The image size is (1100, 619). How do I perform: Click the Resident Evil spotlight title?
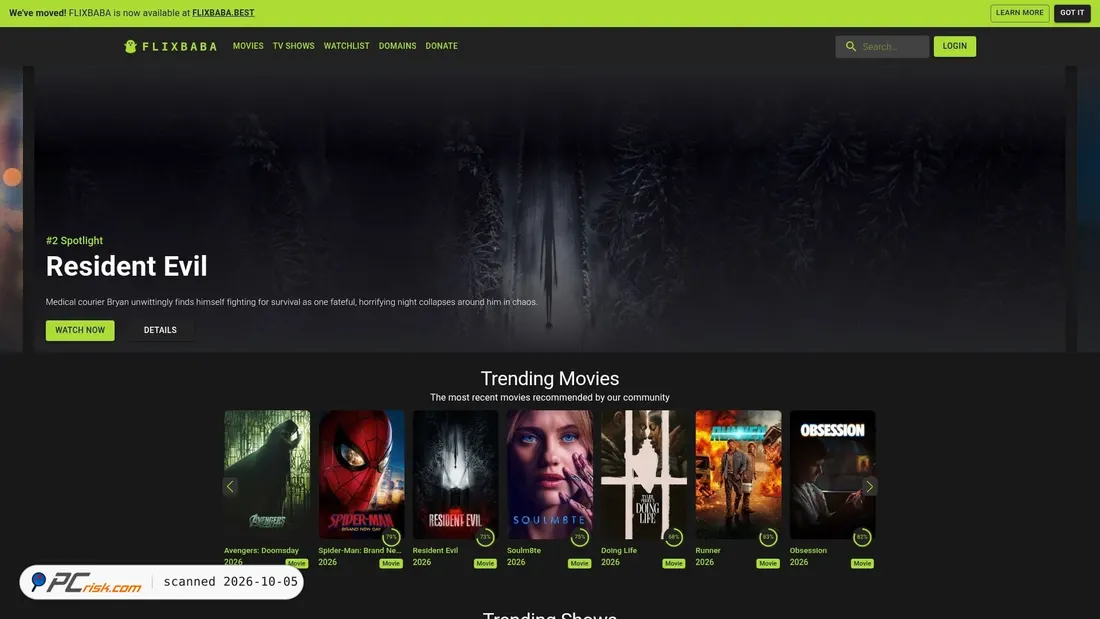click(126, 267)
